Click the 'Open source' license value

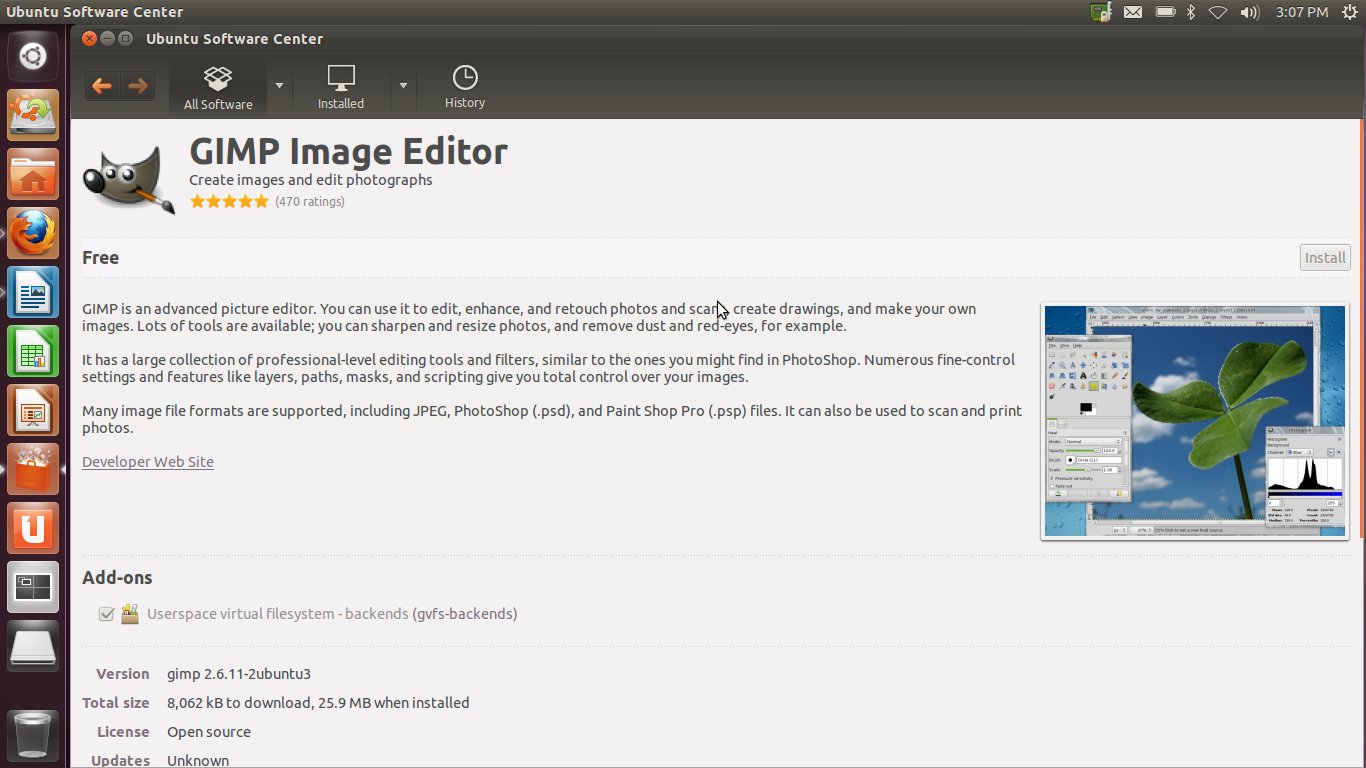click(209, 732)
